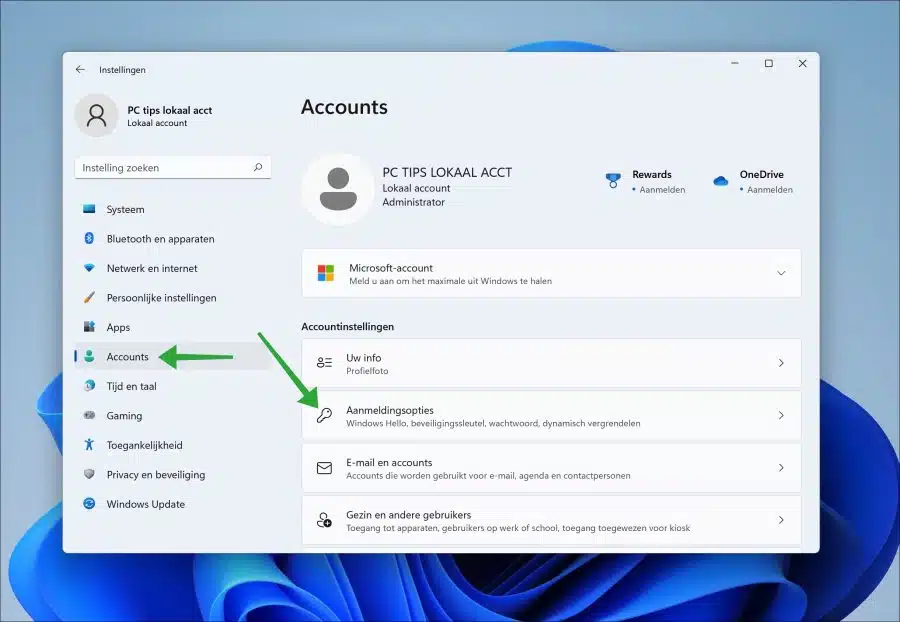Click the Administrator text

[413, 202]
